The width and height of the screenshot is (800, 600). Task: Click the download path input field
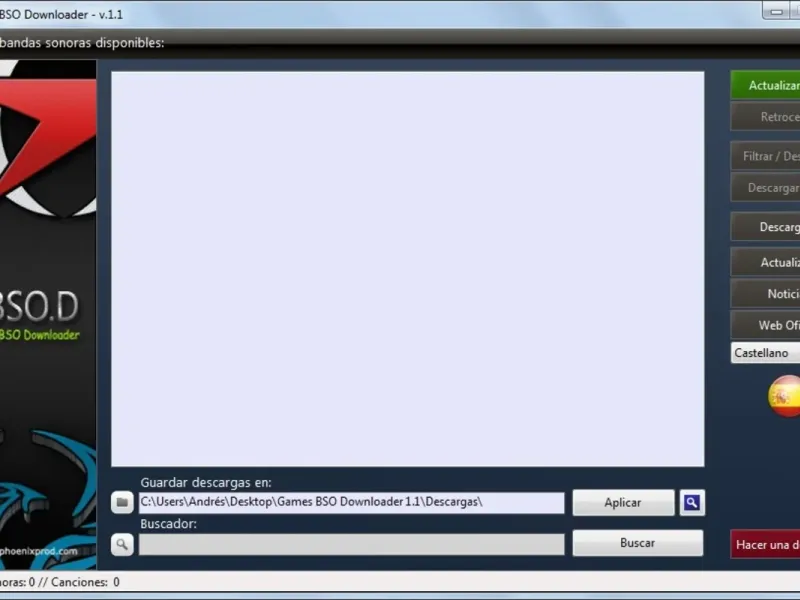352,503
